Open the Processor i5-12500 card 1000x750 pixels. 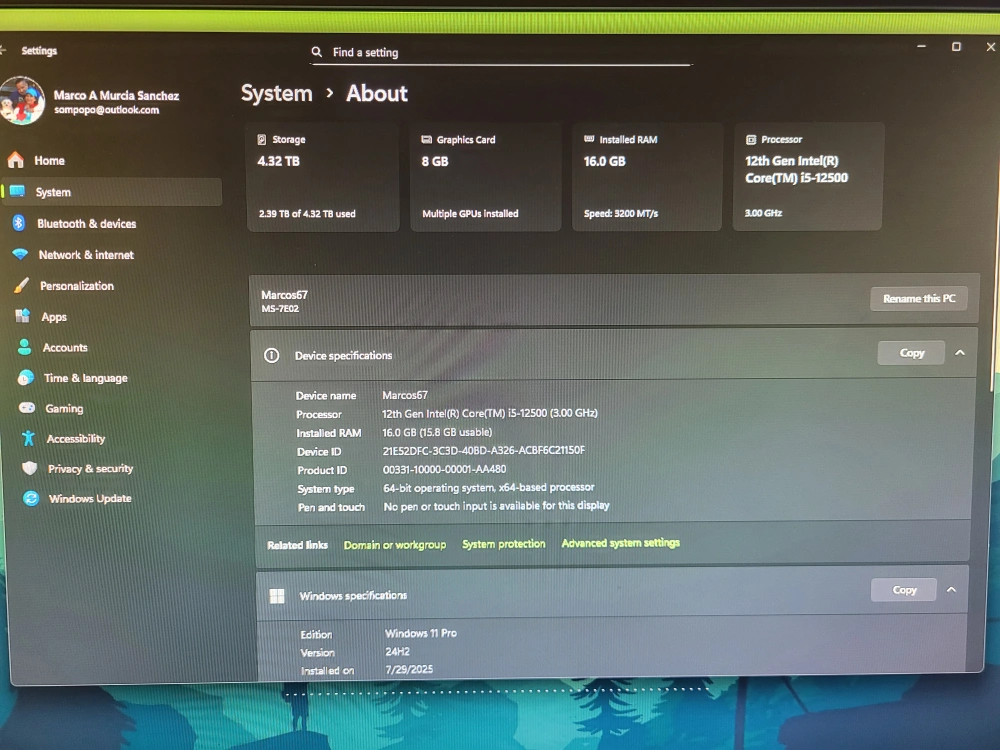pyautogui.click(x=807, y=176)
